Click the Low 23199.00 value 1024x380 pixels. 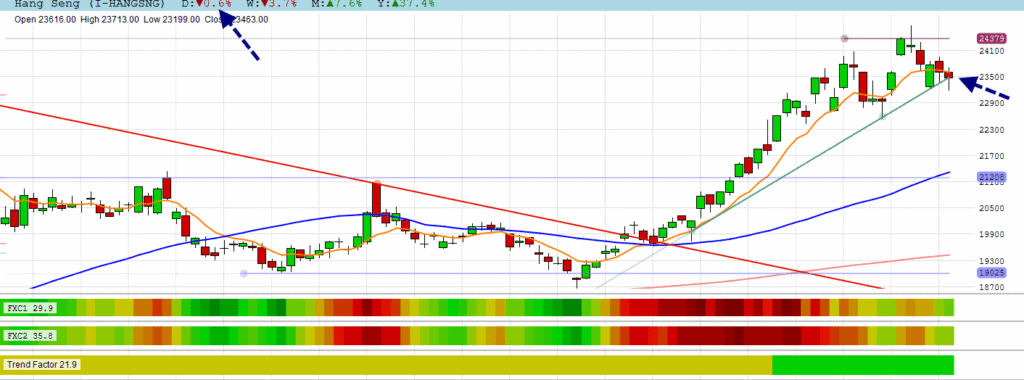click(x=172, y=20)
